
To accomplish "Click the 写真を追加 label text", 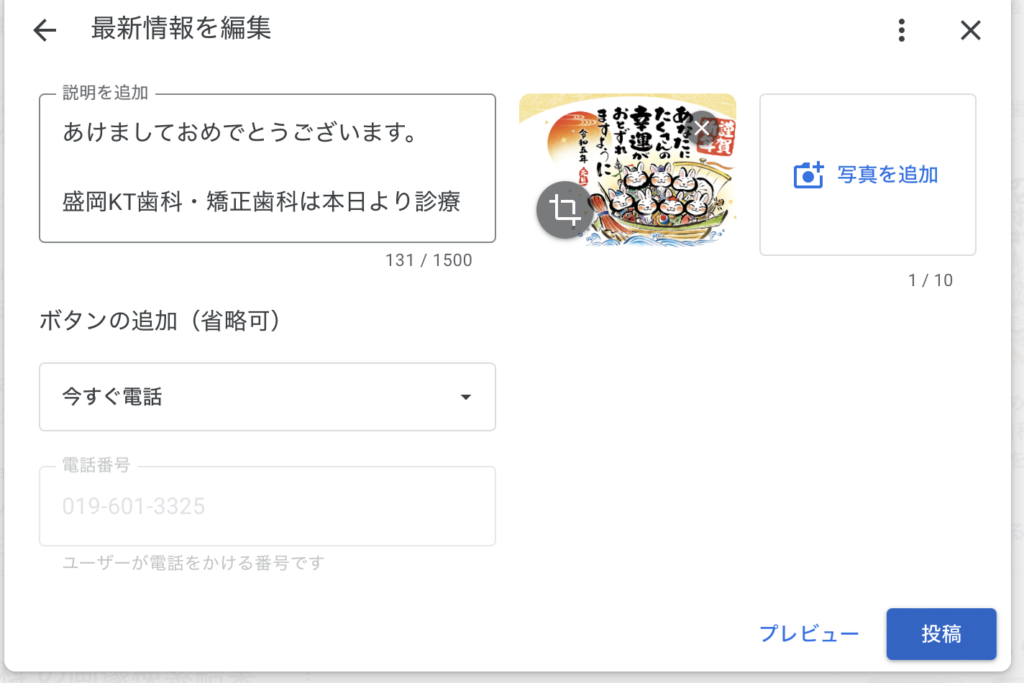I will pyautogui.click(x=888, y=175).
